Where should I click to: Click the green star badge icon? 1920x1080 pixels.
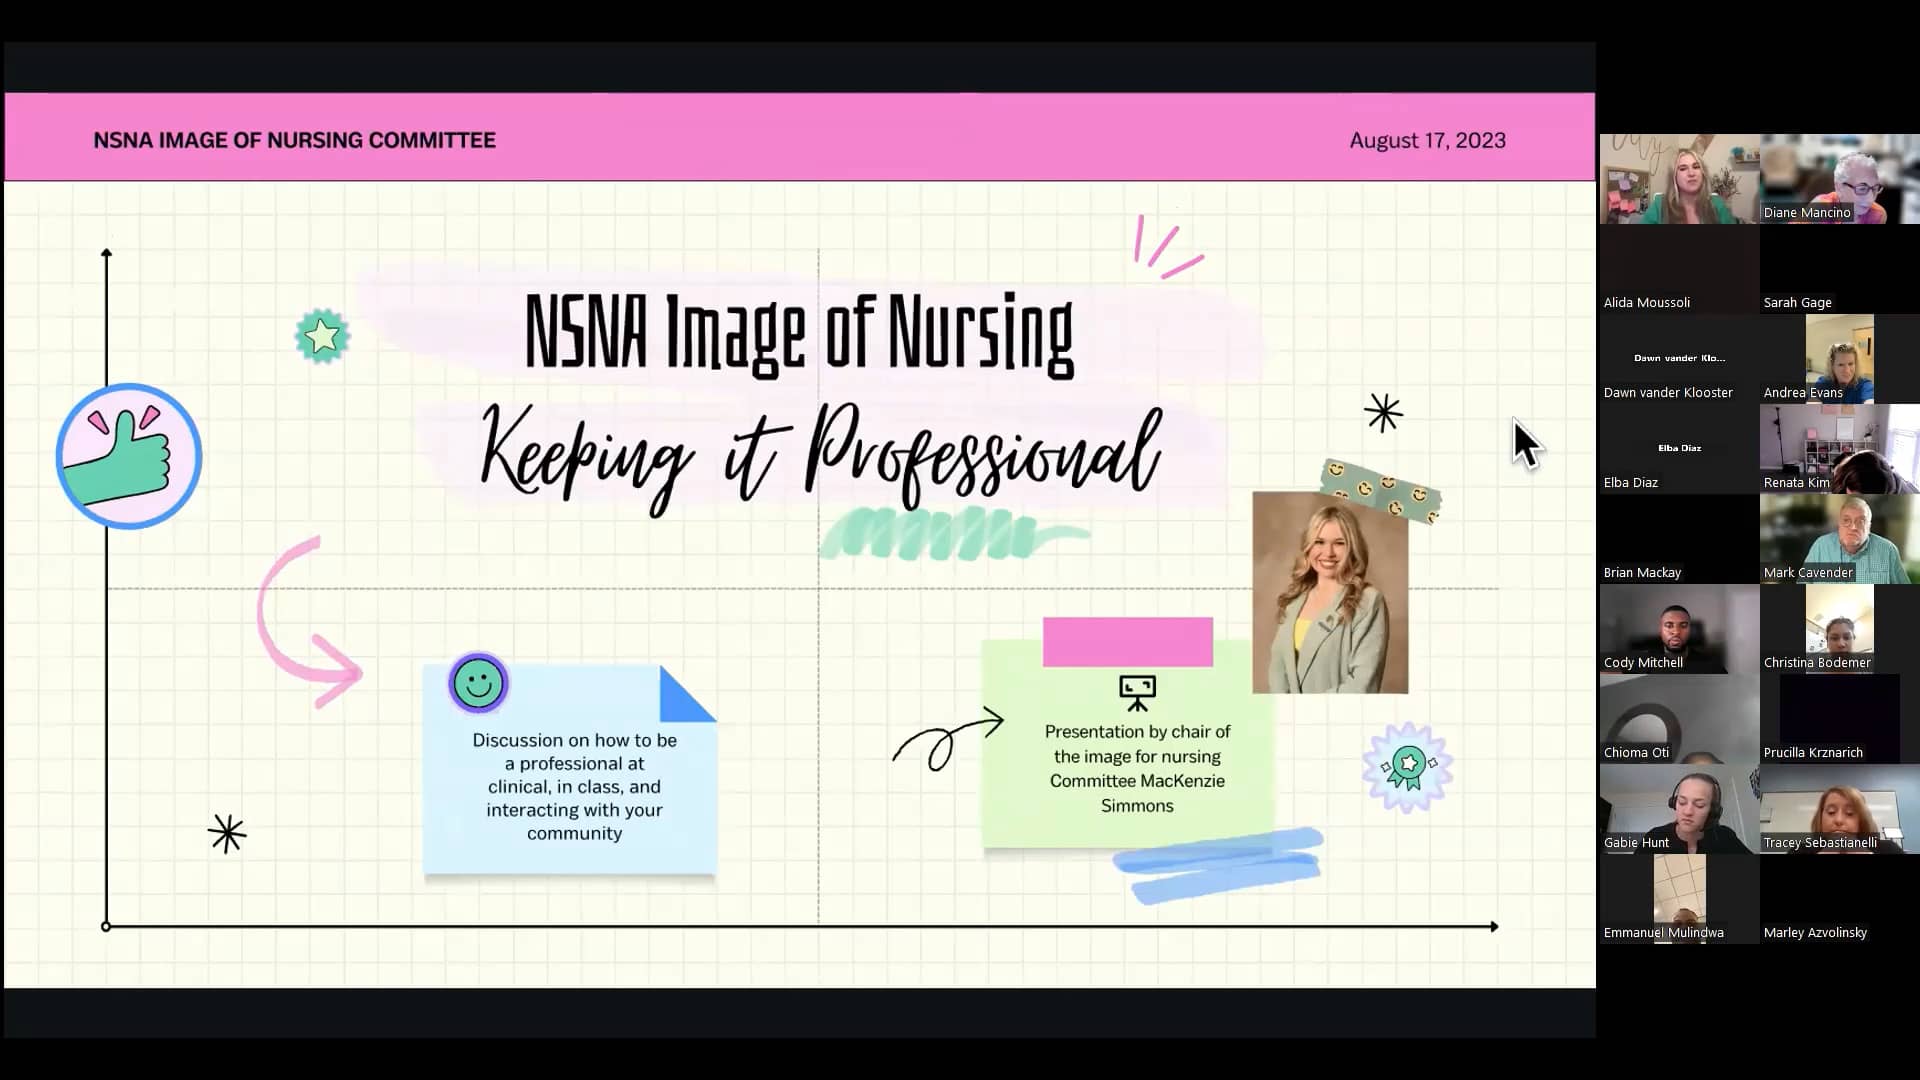[x=322, y=336]
